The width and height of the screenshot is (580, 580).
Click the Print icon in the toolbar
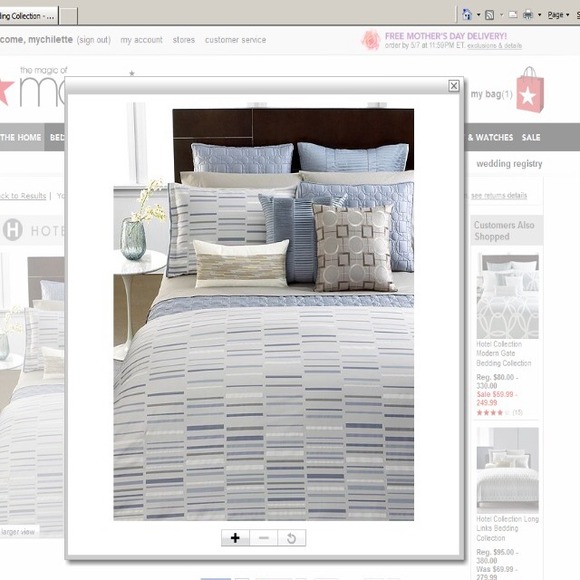(528, 15)
